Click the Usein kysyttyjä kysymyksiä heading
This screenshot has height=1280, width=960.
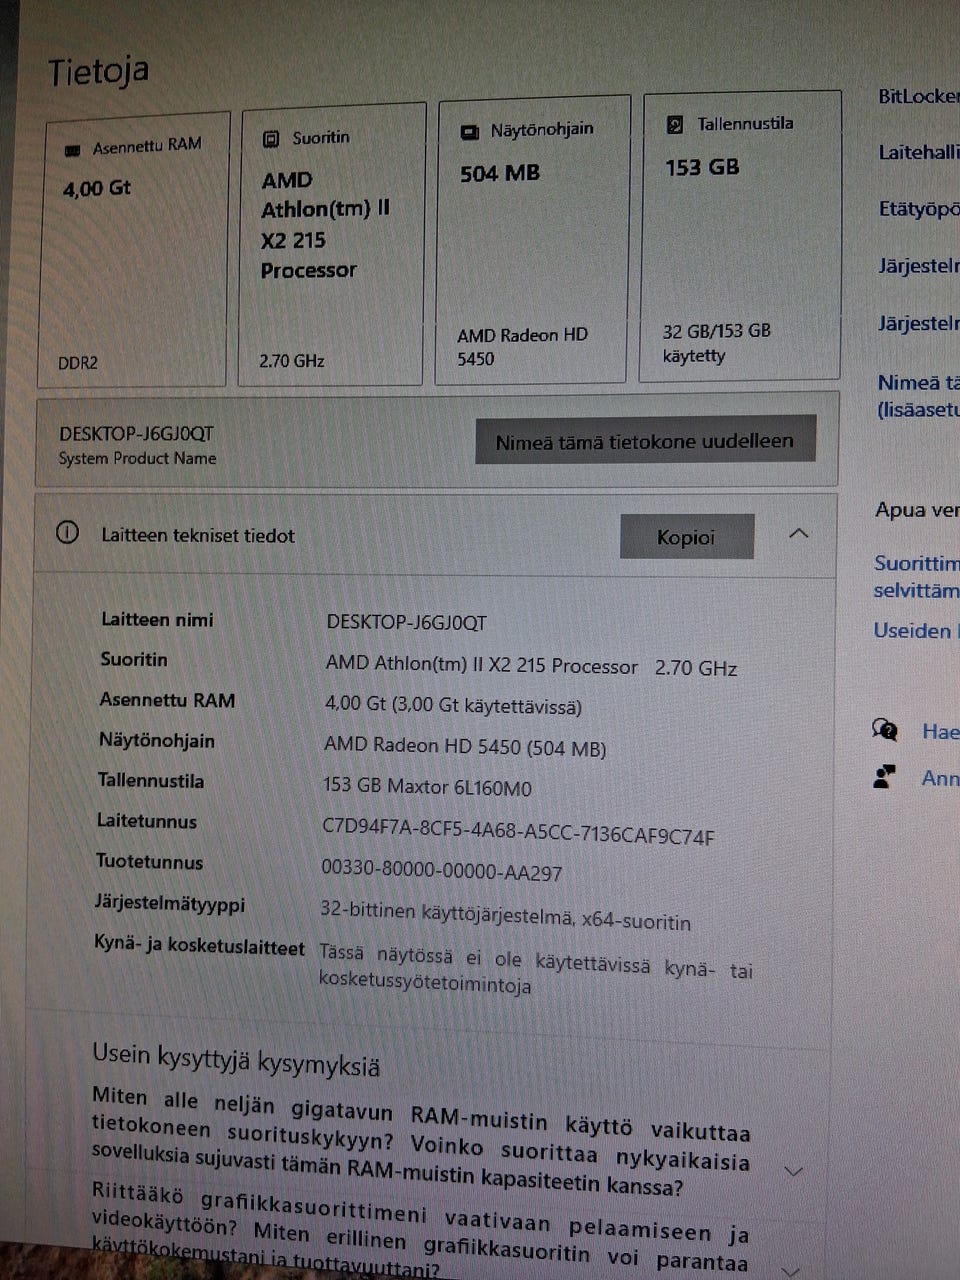236,1059
